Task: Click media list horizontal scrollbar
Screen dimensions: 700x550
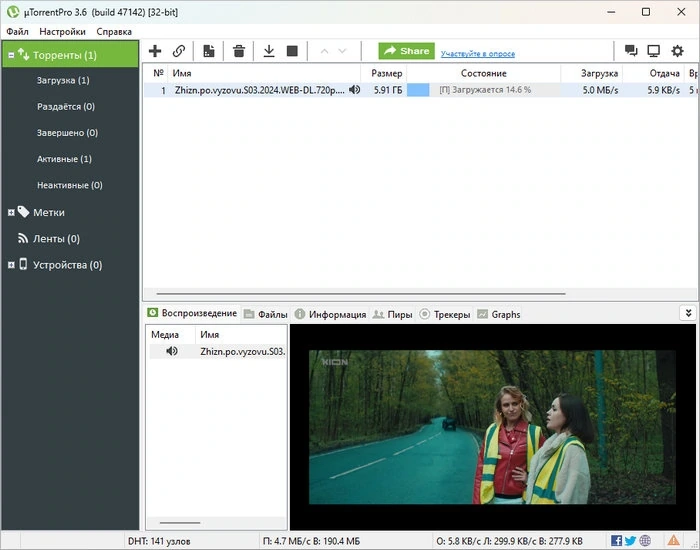Action: coord(180,522)
